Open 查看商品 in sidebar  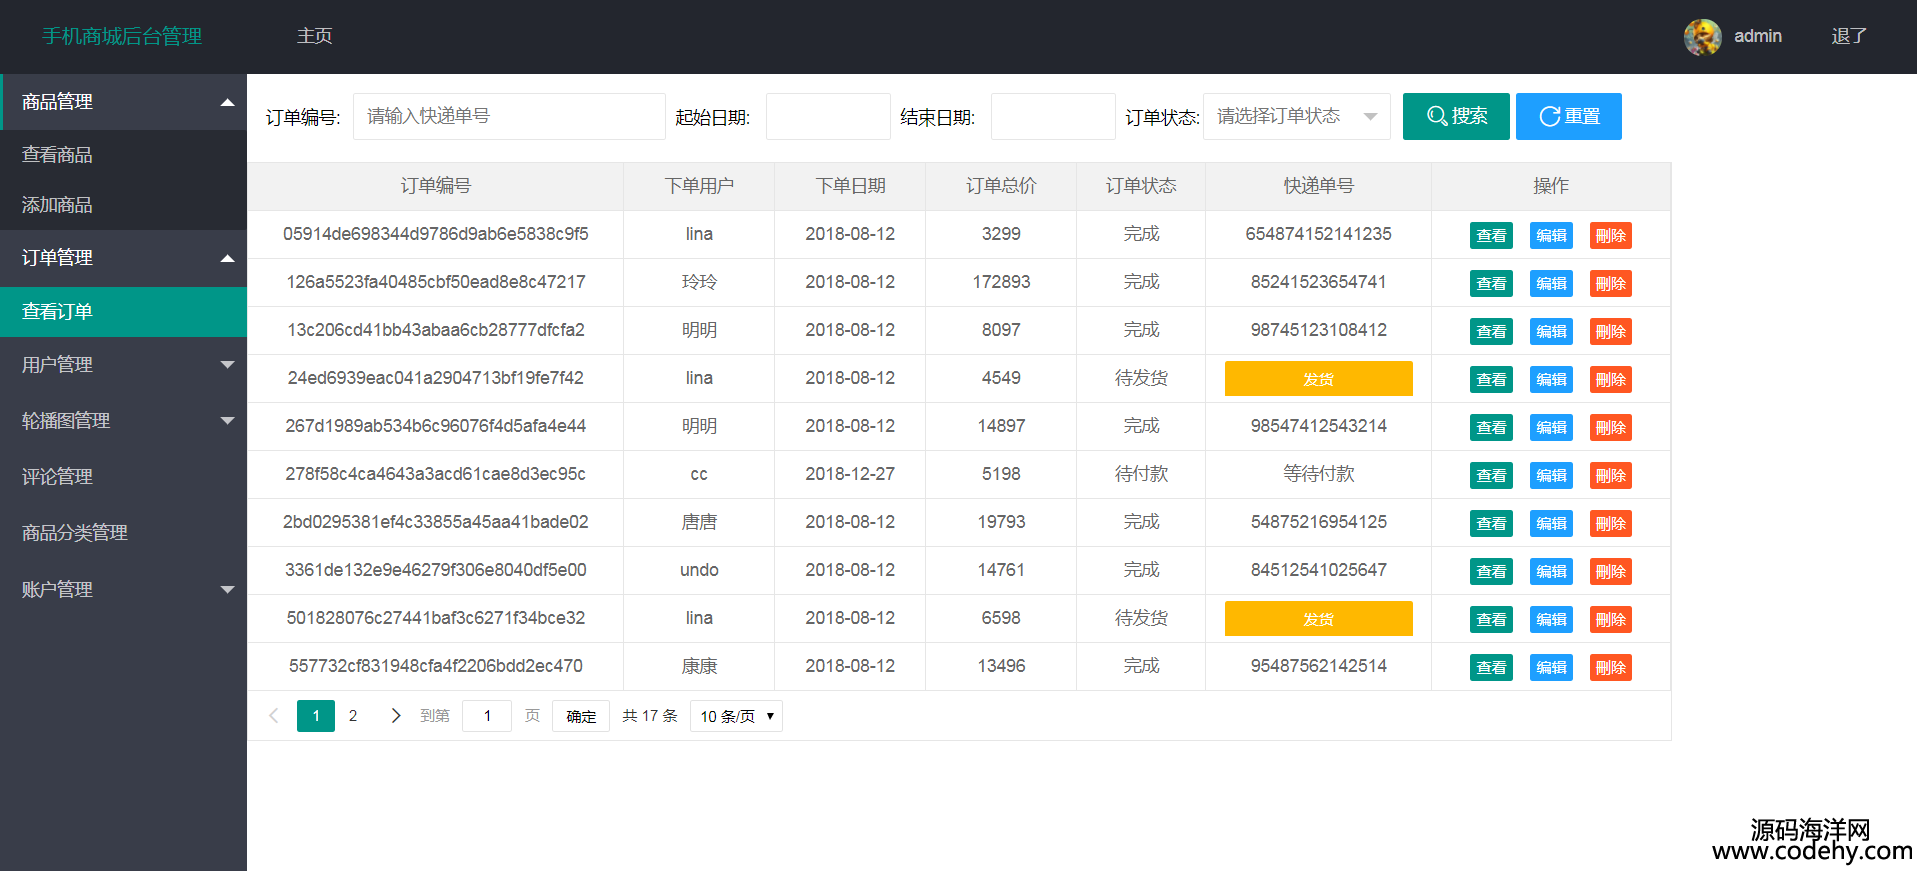(x=123, y=155)
